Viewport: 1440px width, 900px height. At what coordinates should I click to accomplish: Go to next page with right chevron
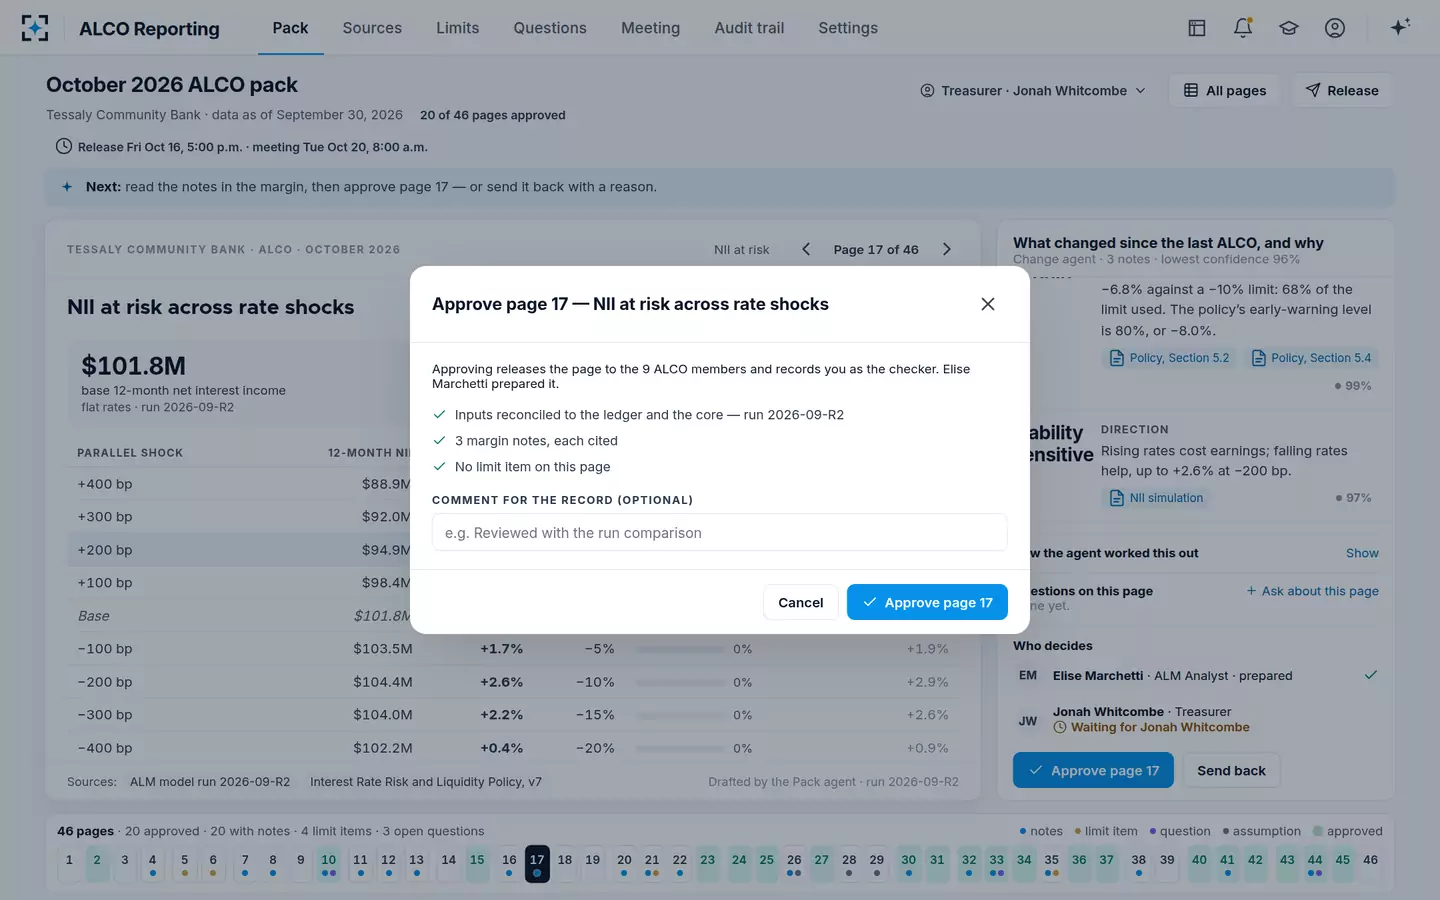(x=946, y=249)
